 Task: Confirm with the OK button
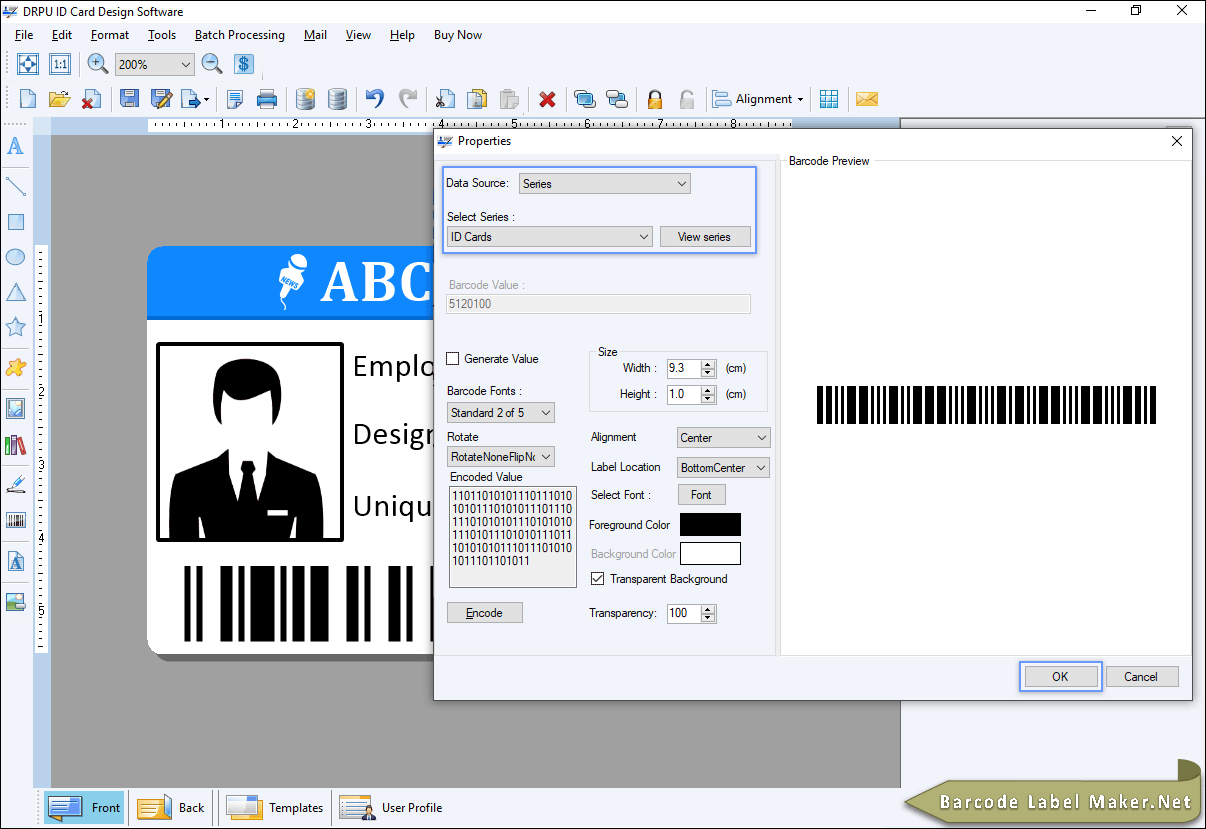[x=1060, y=677]
